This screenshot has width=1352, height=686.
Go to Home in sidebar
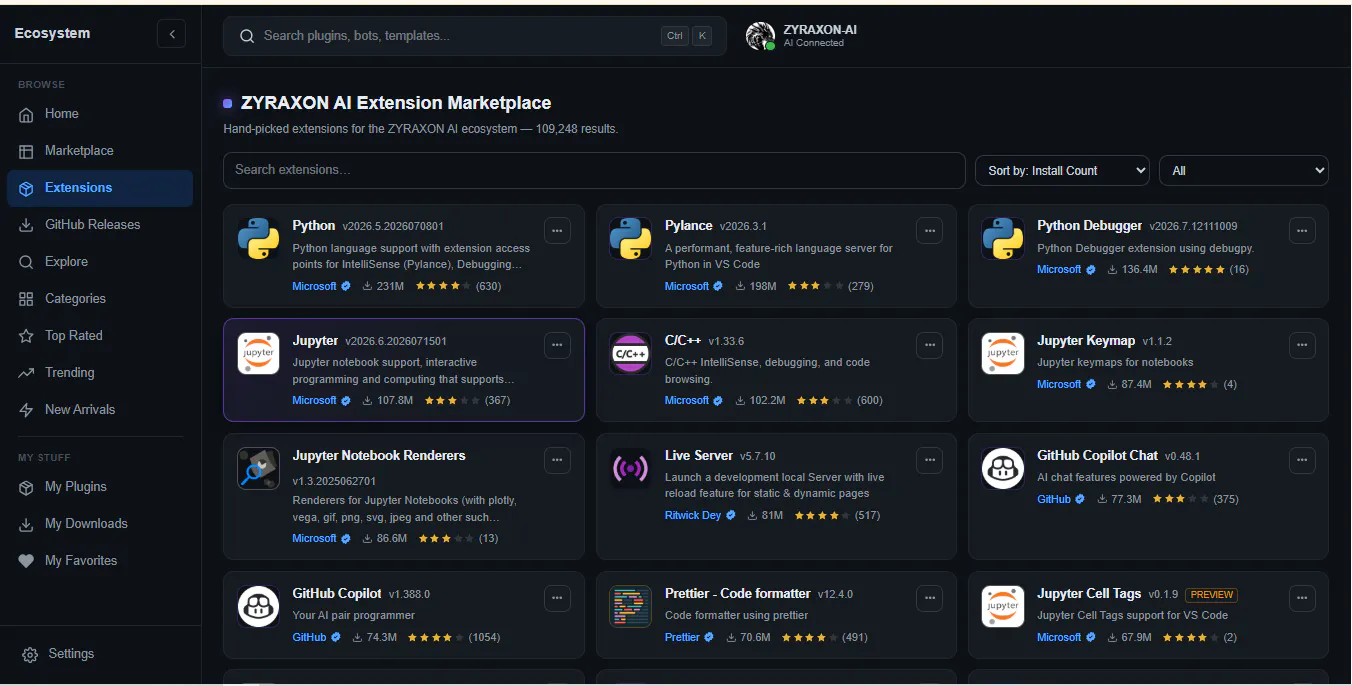pyautogui.click(x=100, y=114)
